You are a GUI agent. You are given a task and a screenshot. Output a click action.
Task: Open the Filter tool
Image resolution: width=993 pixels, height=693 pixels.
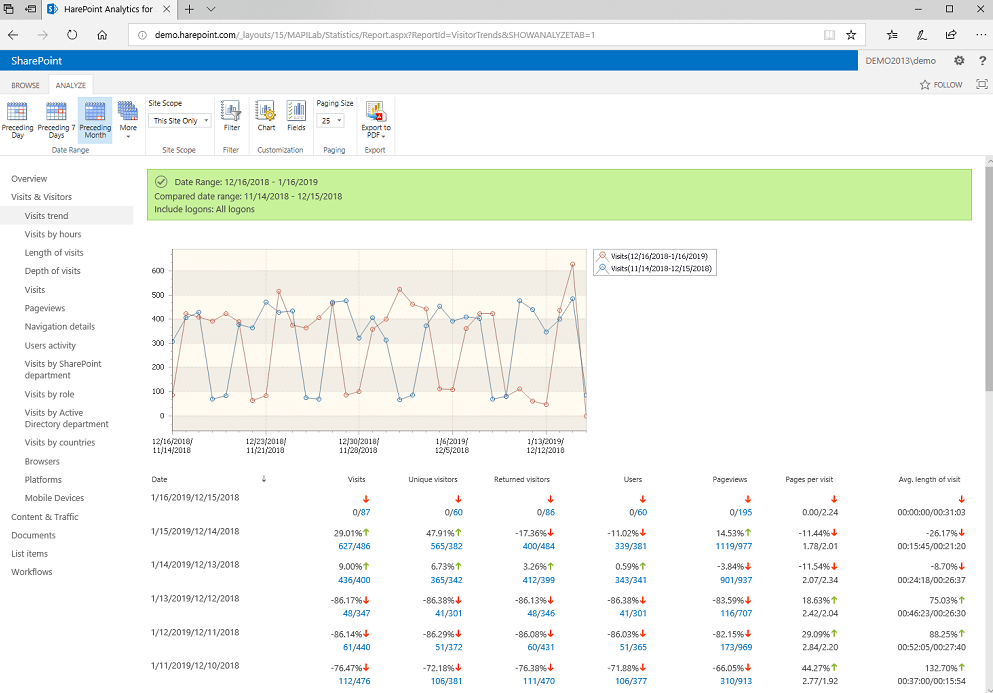point(231,117)
